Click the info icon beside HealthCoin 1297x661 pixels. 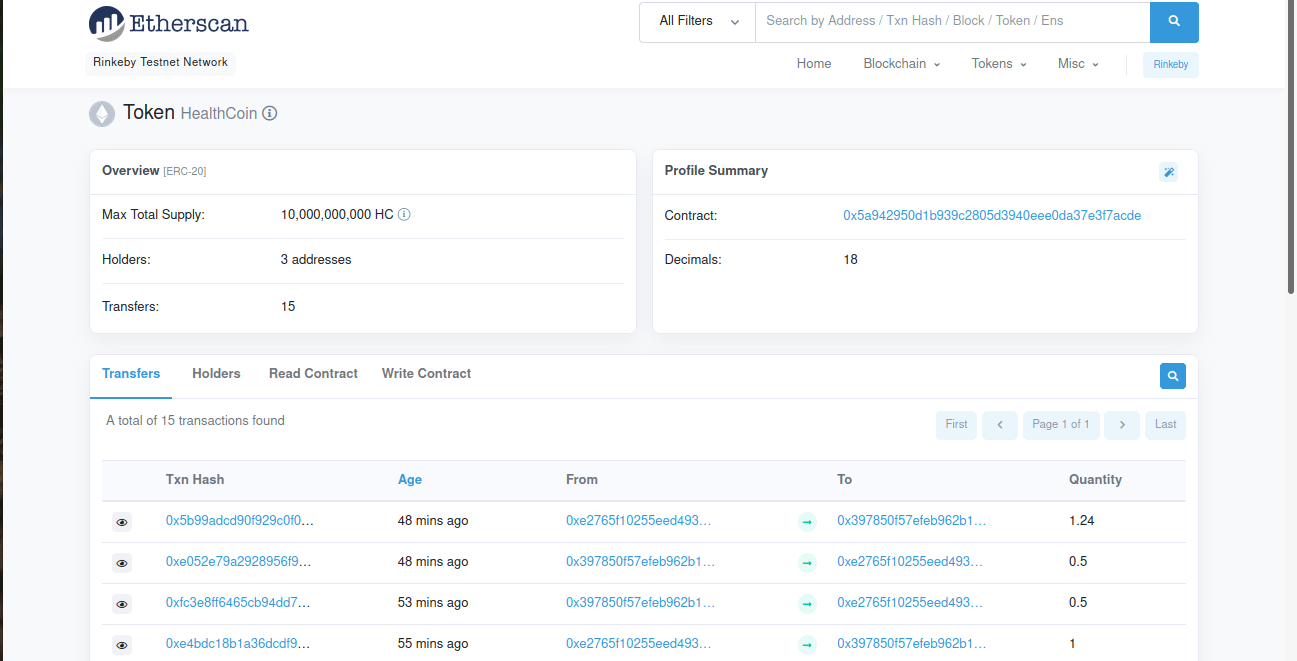click(270, 114)
